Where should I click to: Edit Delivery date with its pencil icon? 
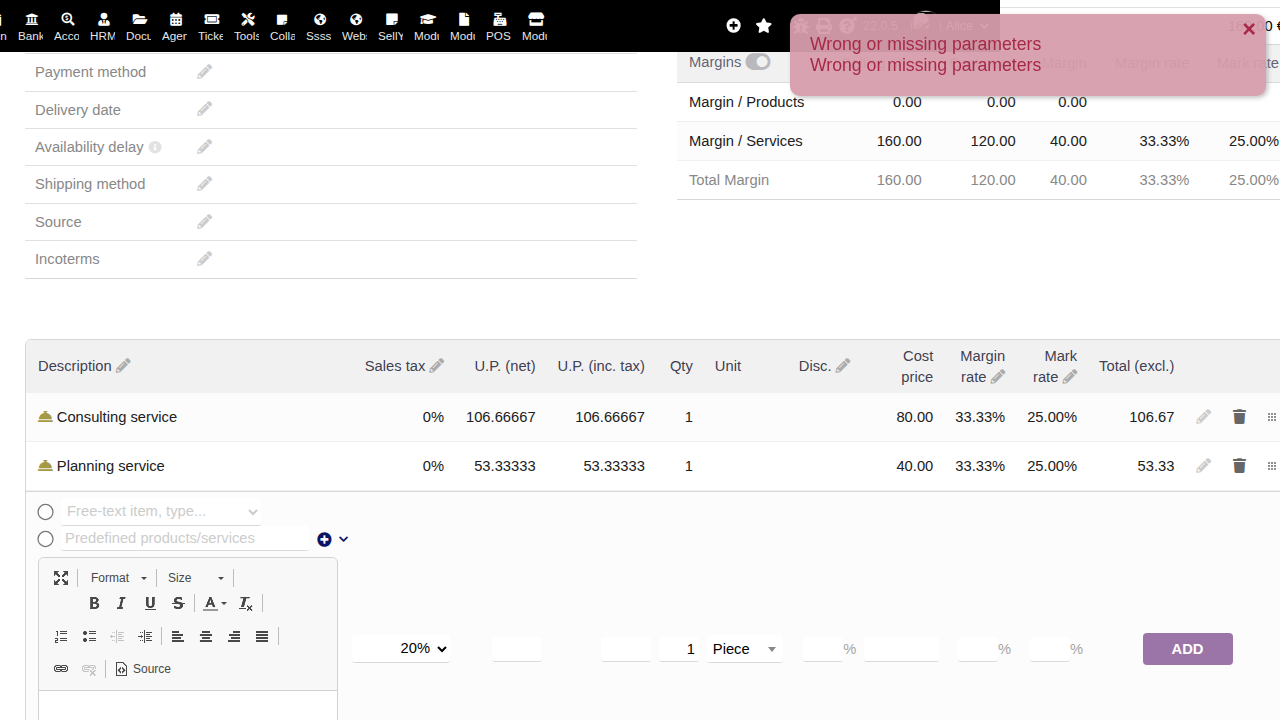(x=204, y=109)
